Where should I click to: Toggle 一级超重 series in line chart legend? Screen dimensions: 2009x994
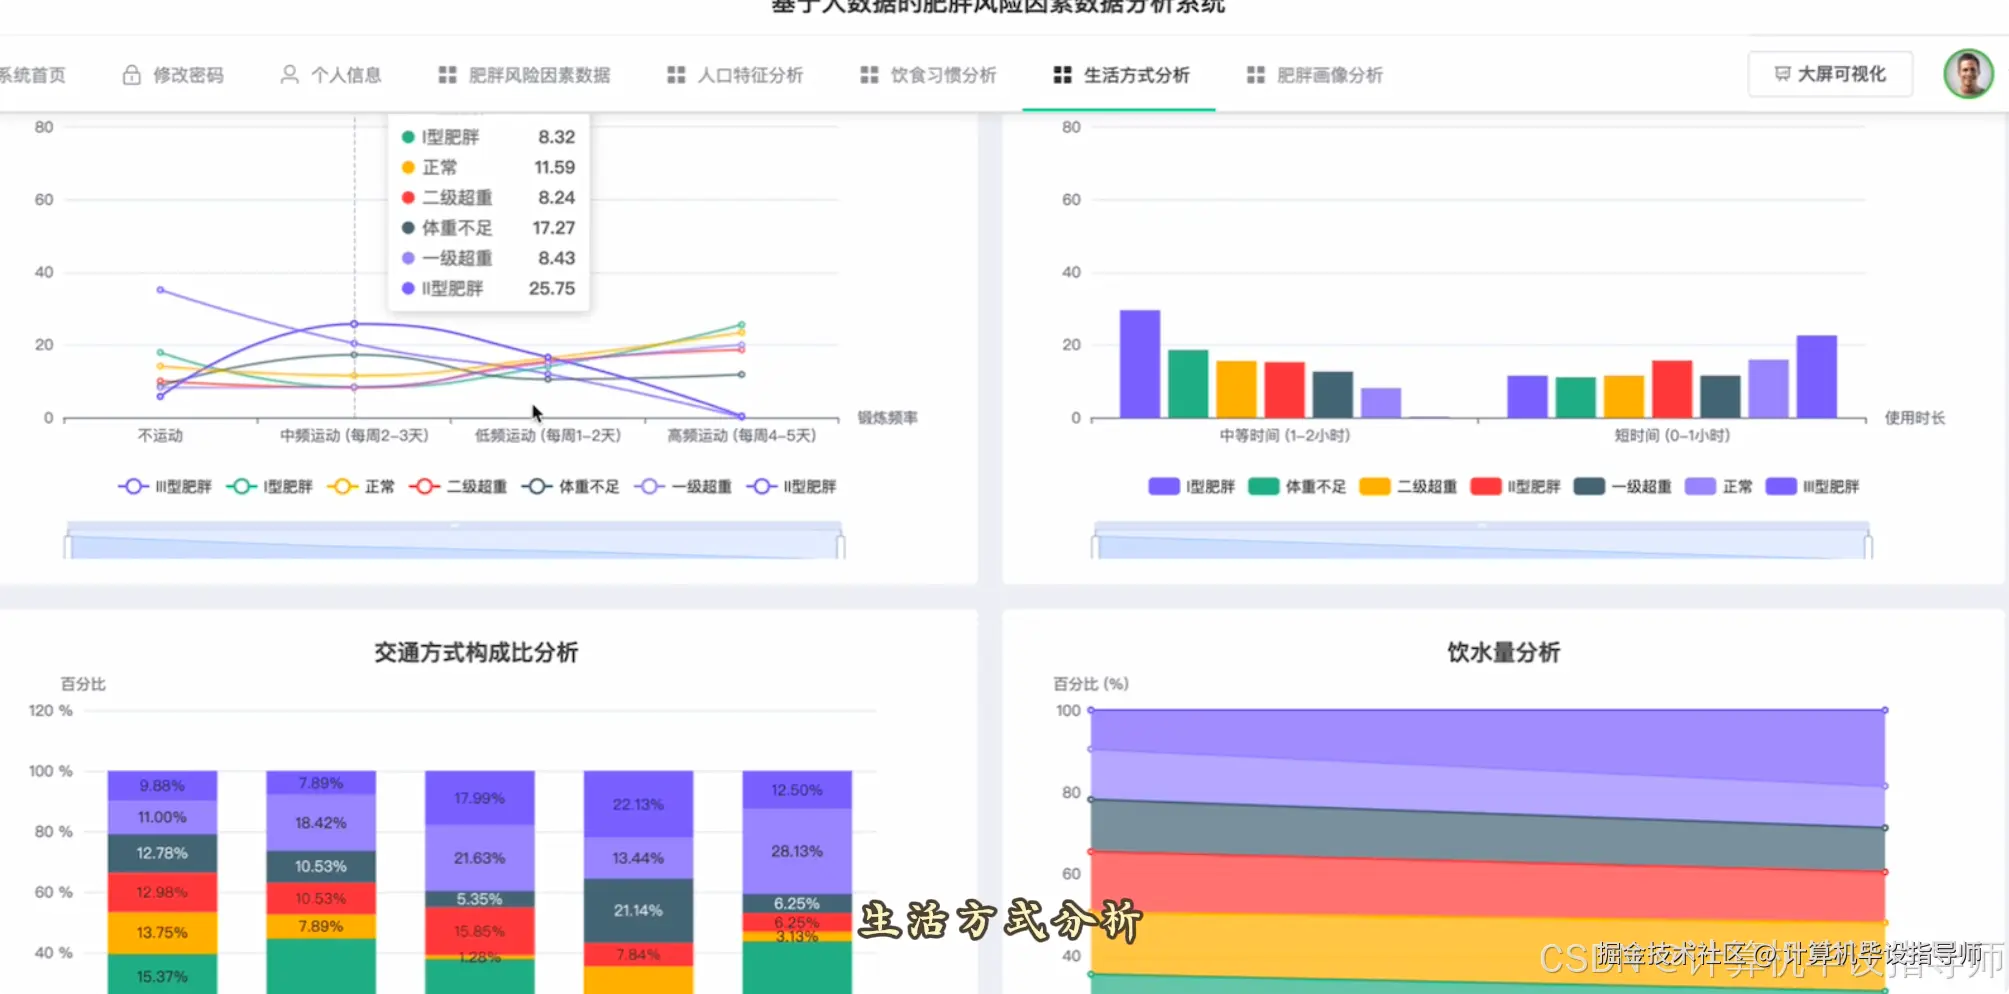point(683,487)
